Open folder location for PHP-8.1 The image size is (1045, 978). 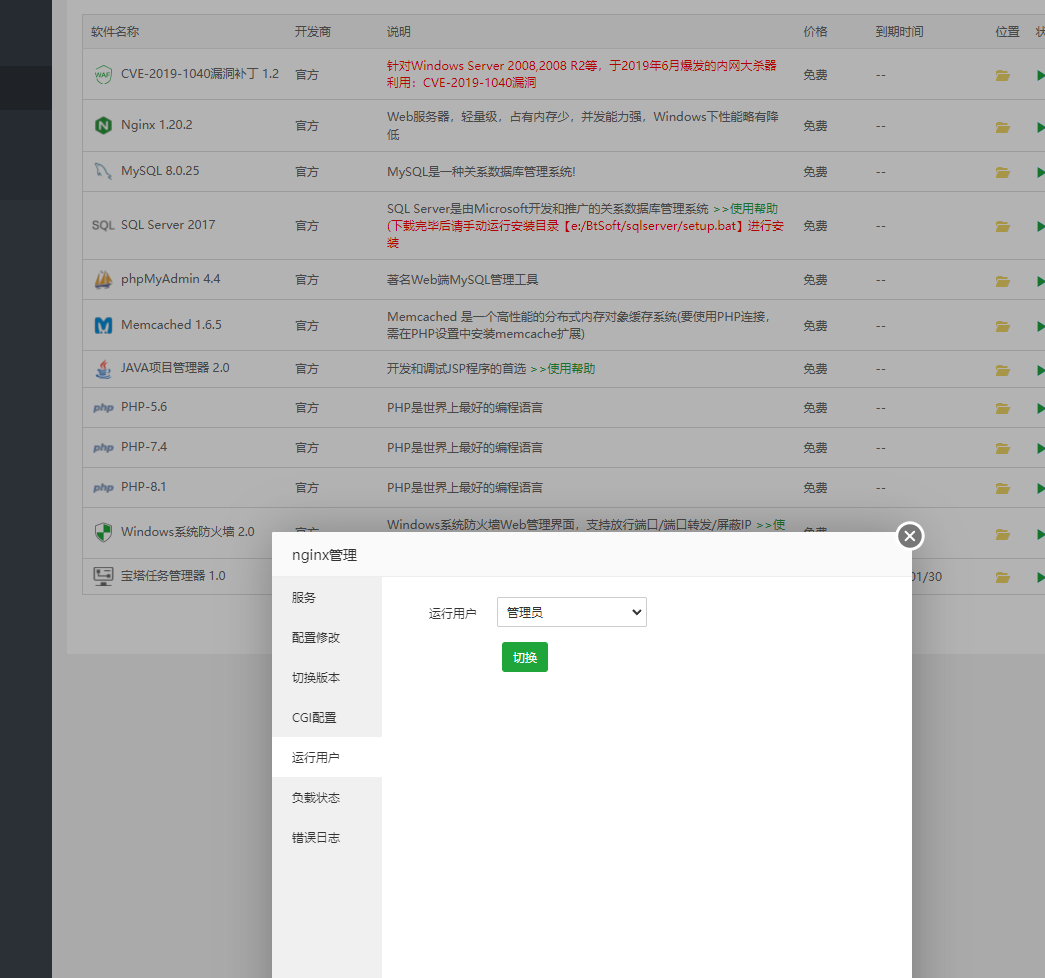click(x=1002, y=489)
